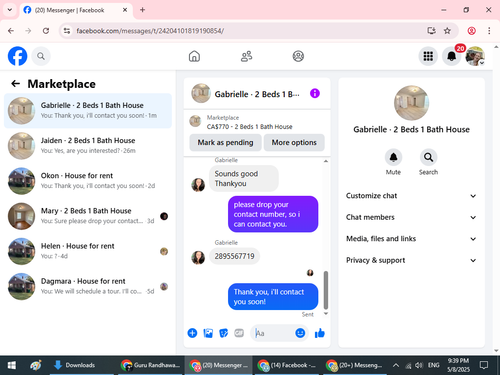
Task: Open the Jaiden 2 Beds 1 Bath conversation
Action: (88, 146)
